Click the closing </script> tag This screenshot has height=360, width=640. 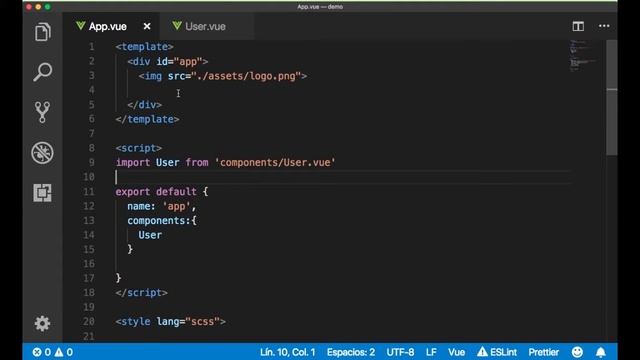(x=142, y=293)
